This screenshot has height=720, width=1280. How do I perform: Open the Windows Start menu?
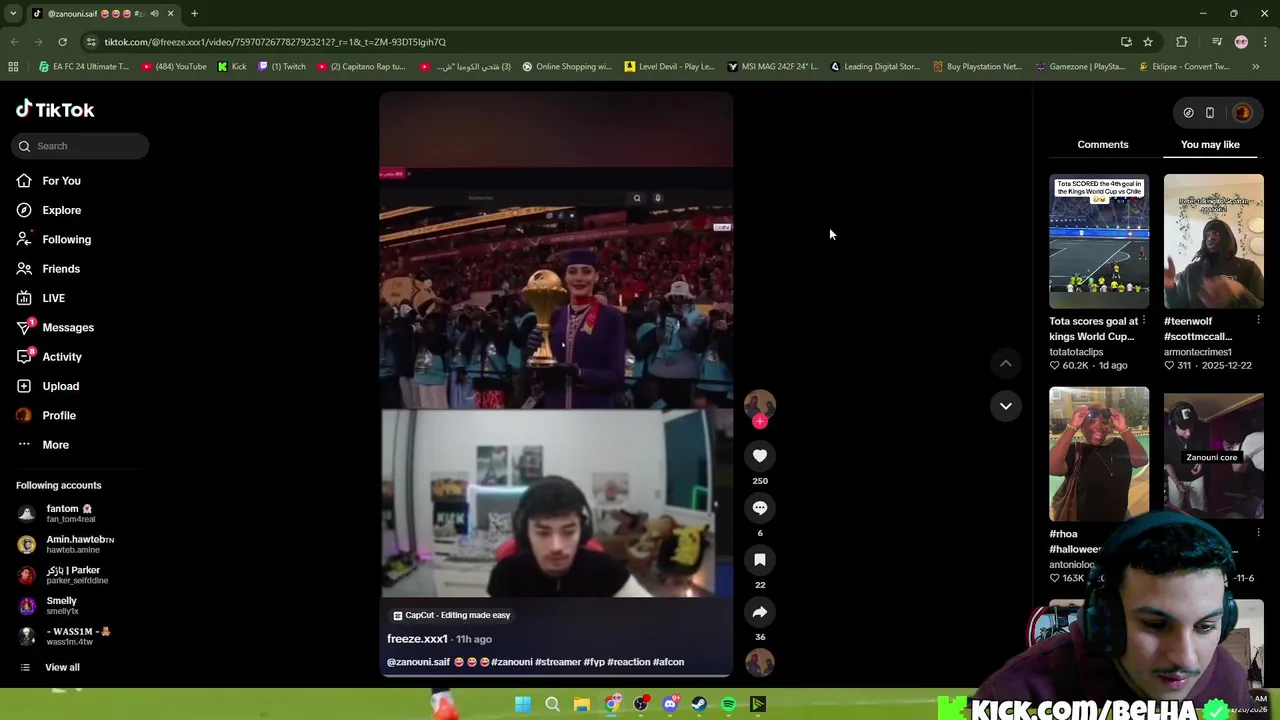click(x=523, y=704)
